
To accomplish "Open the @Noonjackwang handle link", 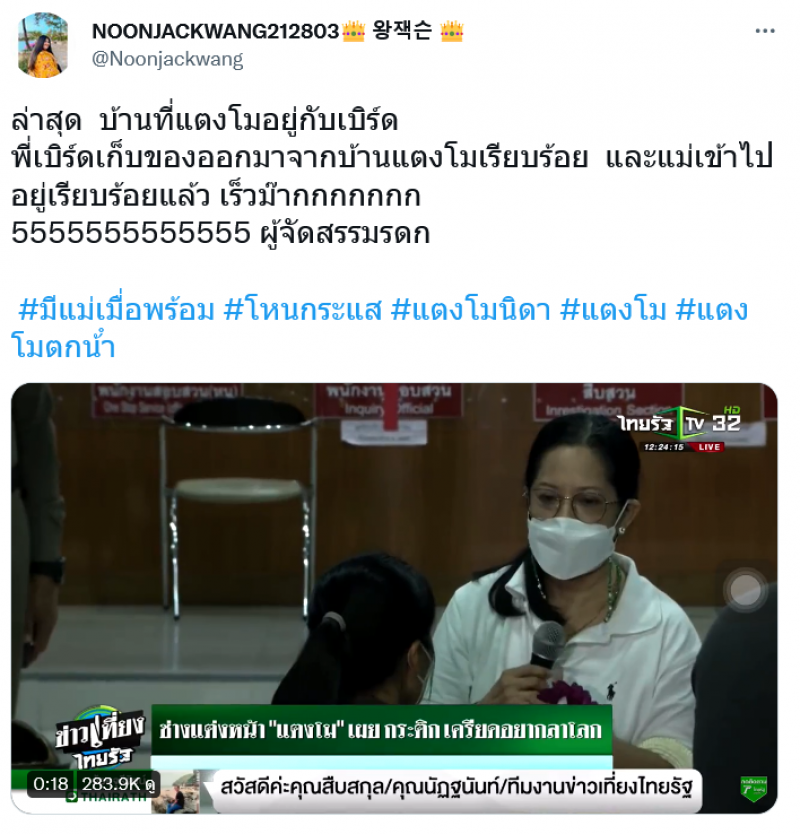I will click(x=168, y=59).
